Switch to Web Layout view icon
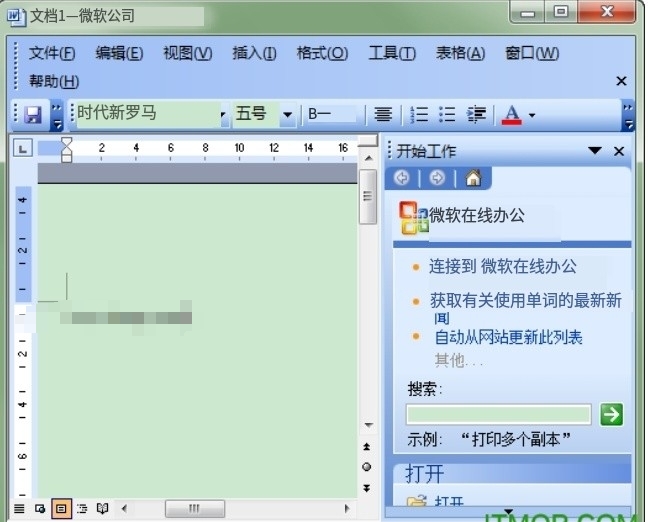649x522 pixels. 40,508
